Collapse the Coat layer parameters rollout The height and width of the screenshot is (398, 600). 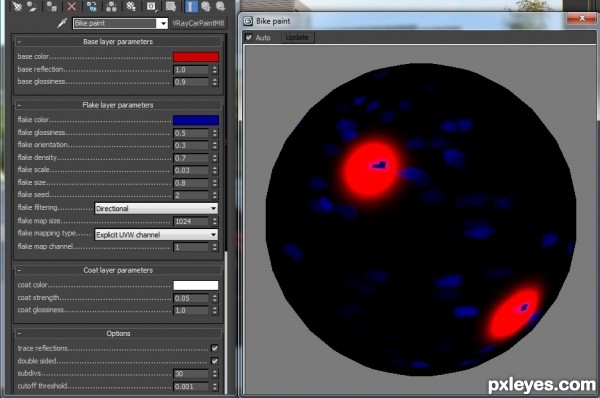(118, 270)
